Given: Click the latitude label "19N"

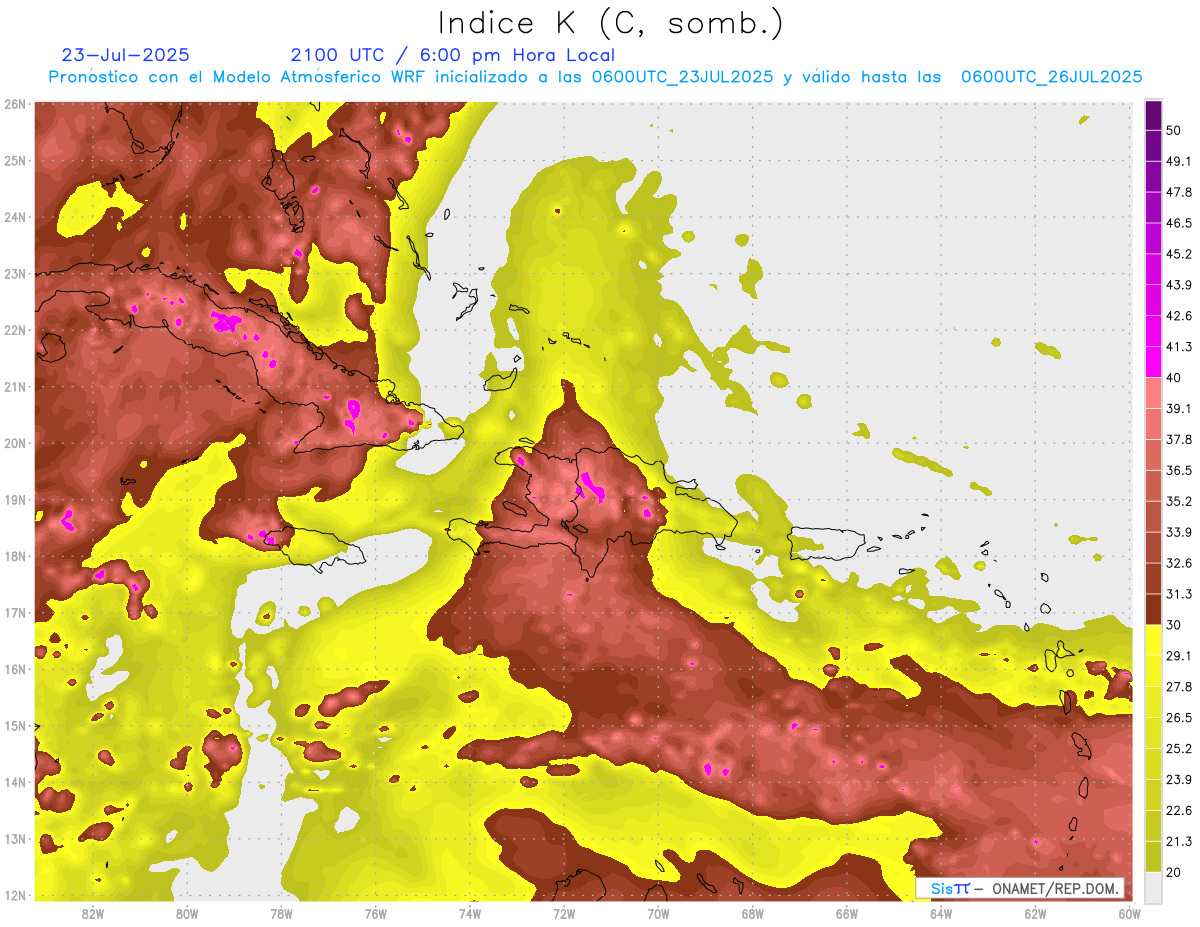Looking at the screenshot, I should pos(15,500).
